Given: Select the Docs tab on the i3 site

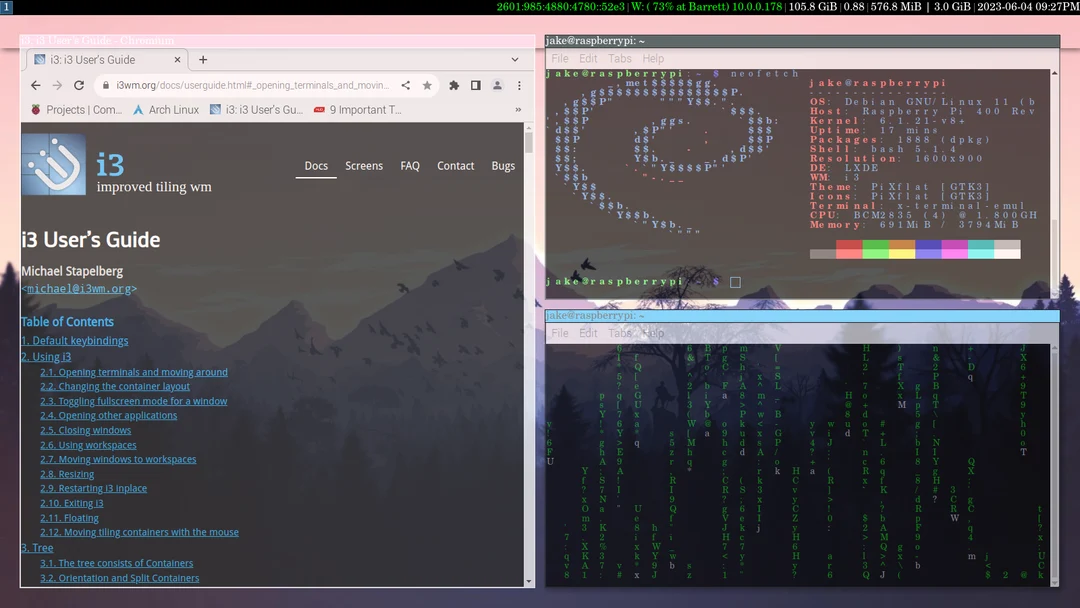Looking at the screenshot, I should [x=316, y=166].
